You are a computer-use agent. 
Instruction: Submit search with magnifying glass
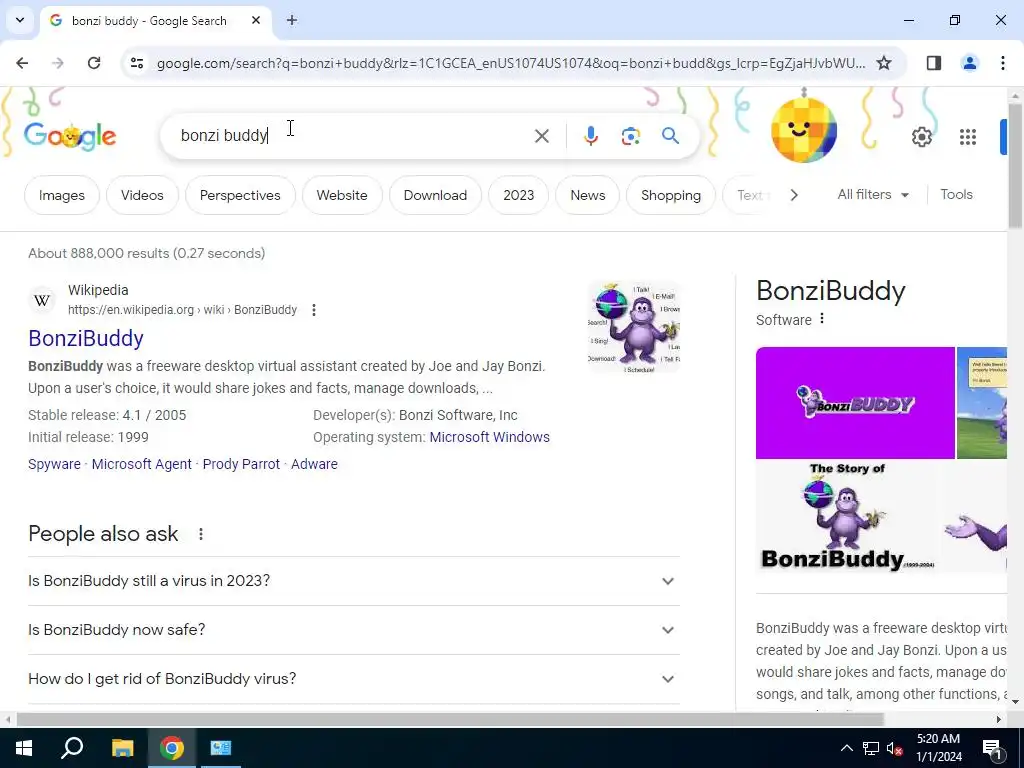[x=670, y=136]
